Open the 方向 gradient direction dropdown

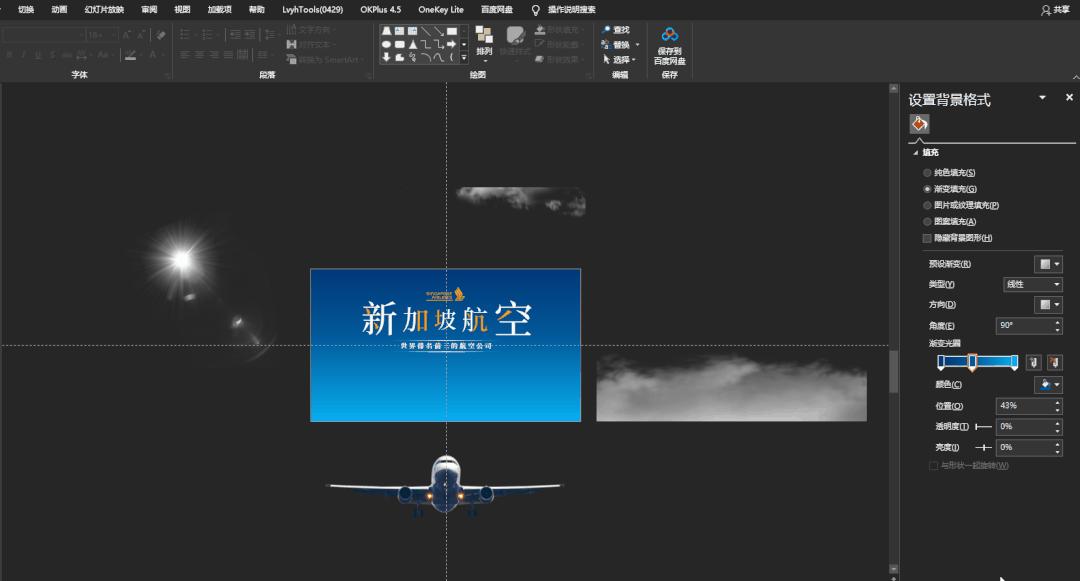pyautogui.click(x=1046, y=304)
